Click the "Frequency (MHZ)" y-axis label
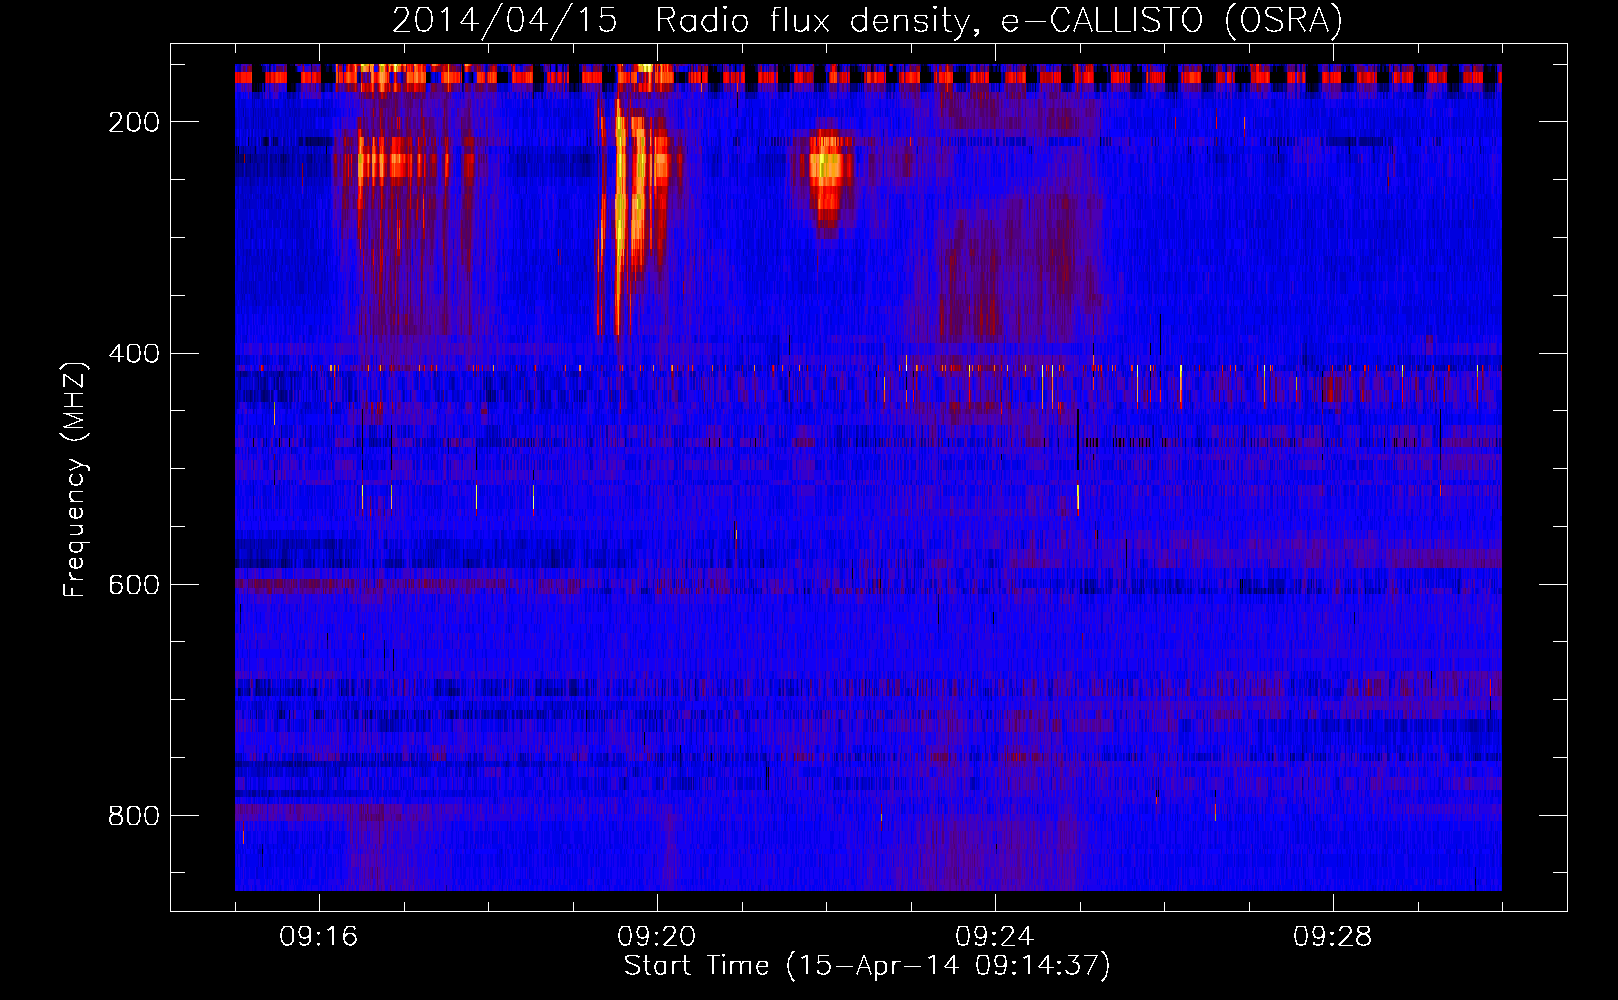 click(75, 479)
